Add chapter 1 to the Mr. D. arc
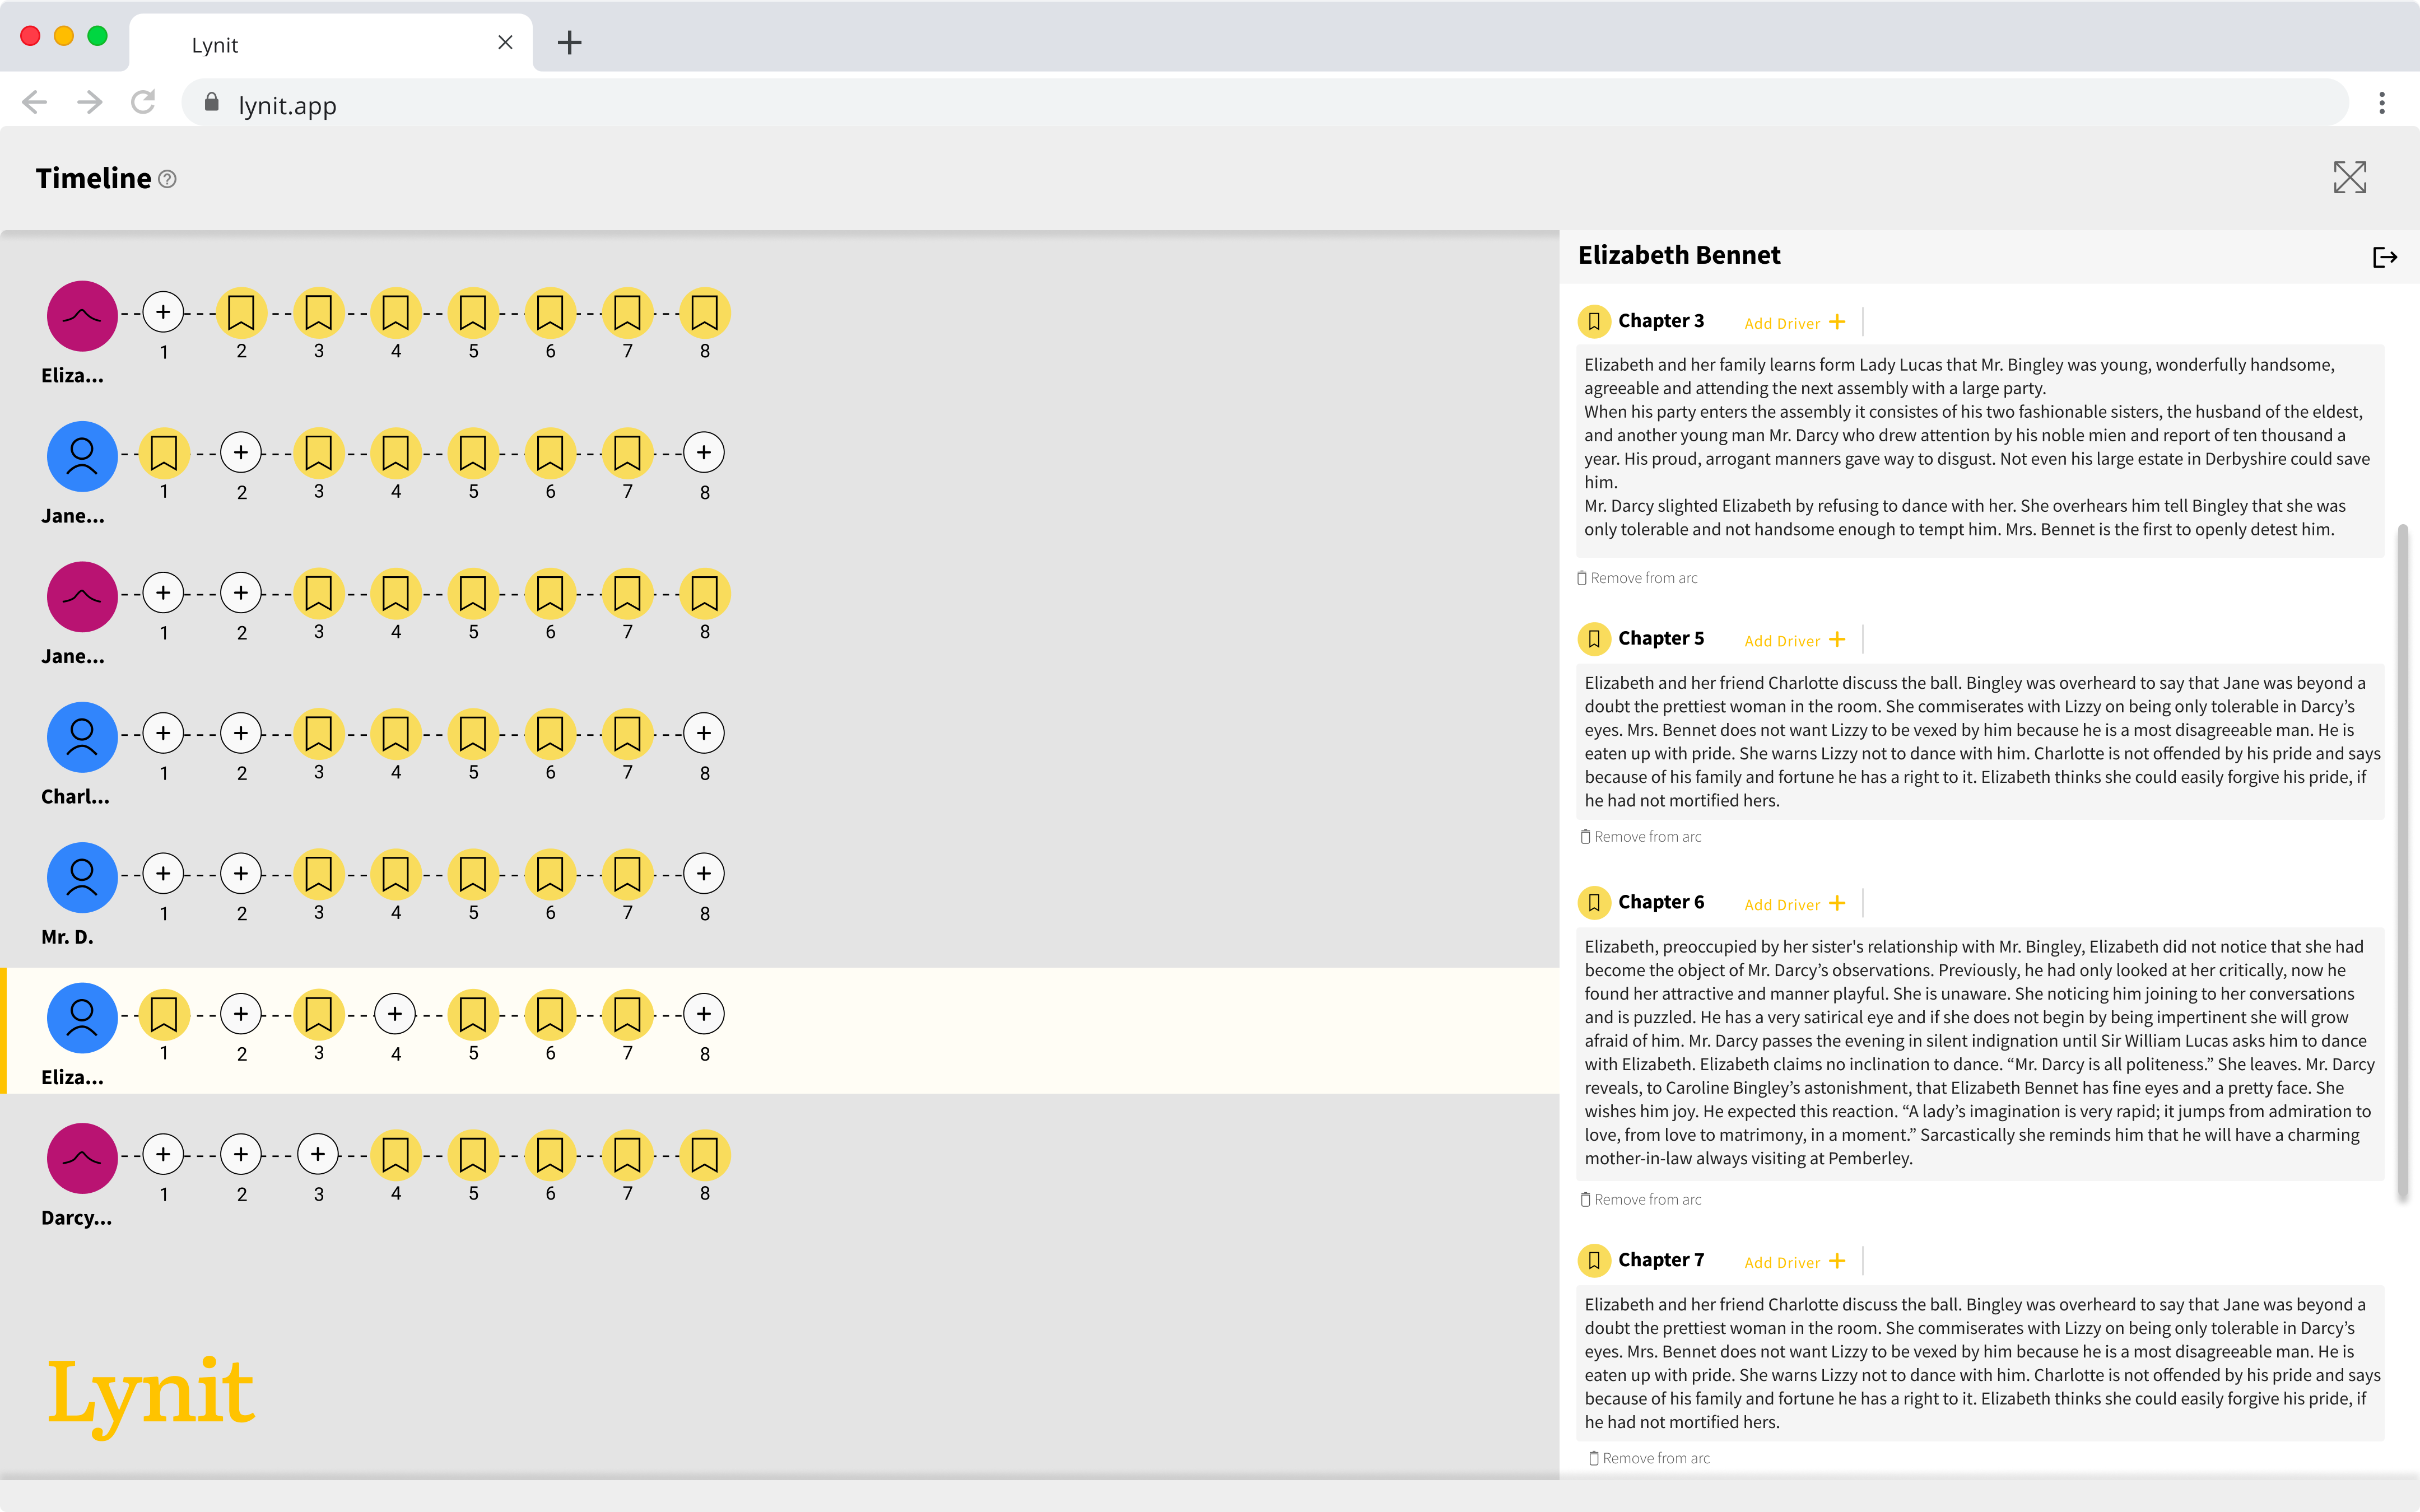Viewport: 2420px width, 1512px height. coord(163,874)
